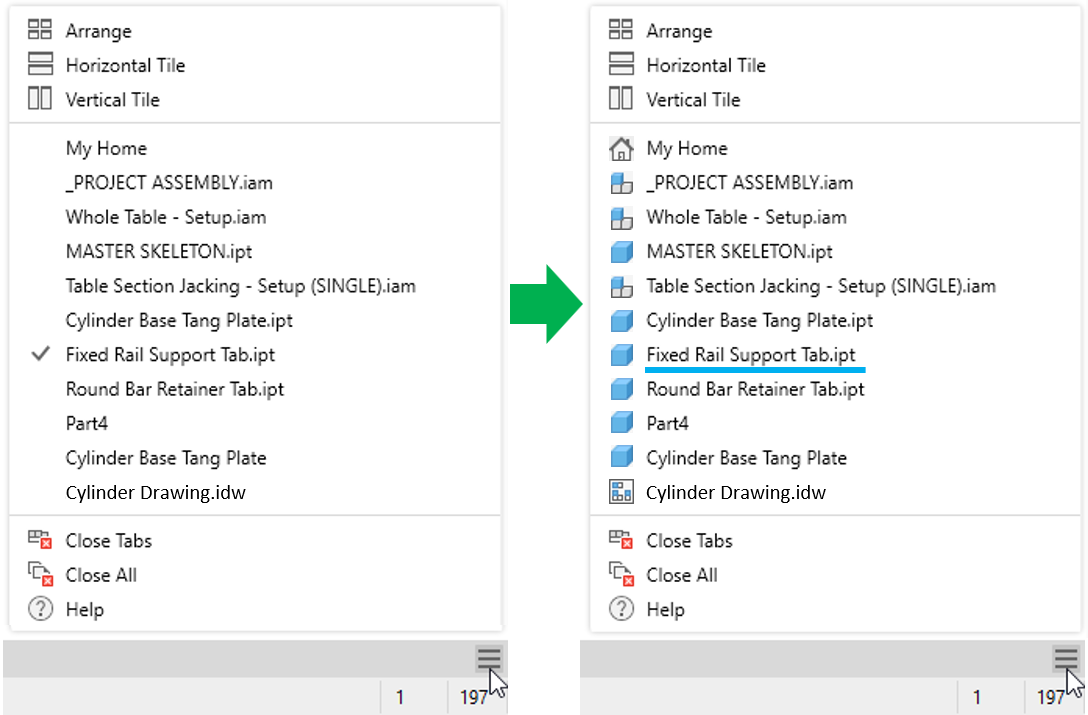Click the assembly icon beside _PROJECT ASSEMBLY.iam
1088x715 pixels.
tap(621, 183)
